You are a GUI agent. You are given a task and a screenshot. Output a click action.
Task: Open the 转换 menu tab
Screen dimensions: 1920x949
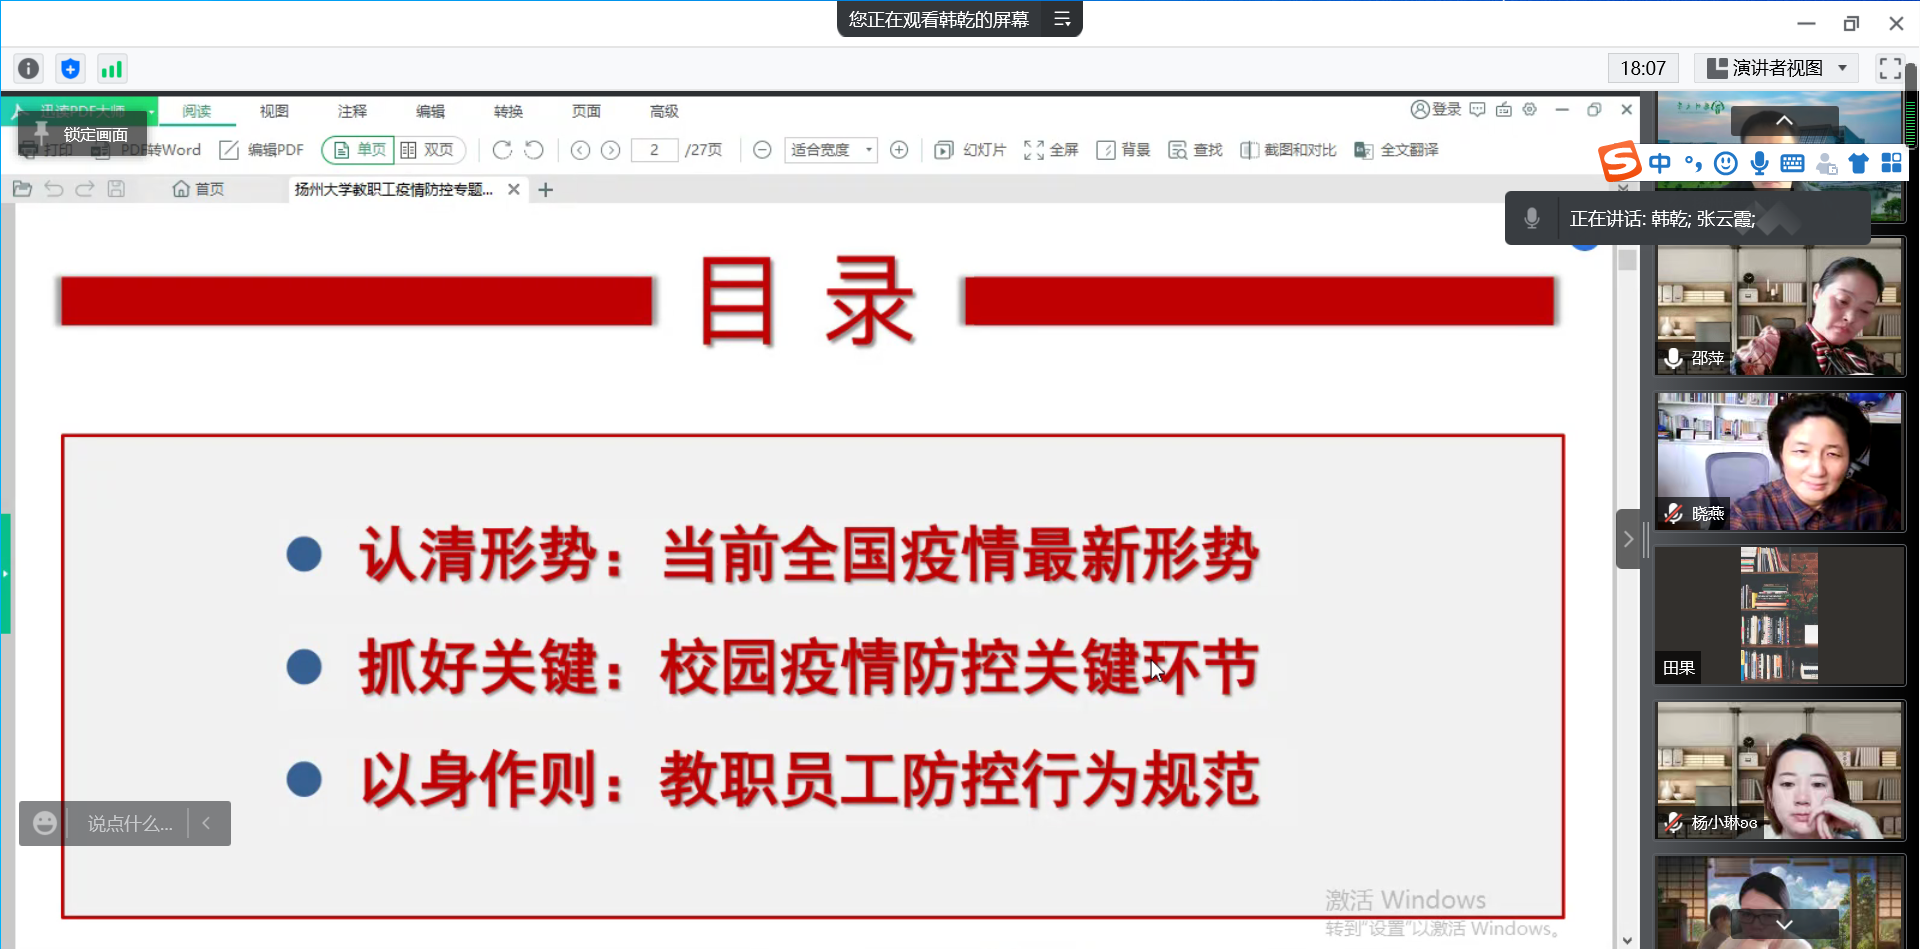[x=508, y=111]
